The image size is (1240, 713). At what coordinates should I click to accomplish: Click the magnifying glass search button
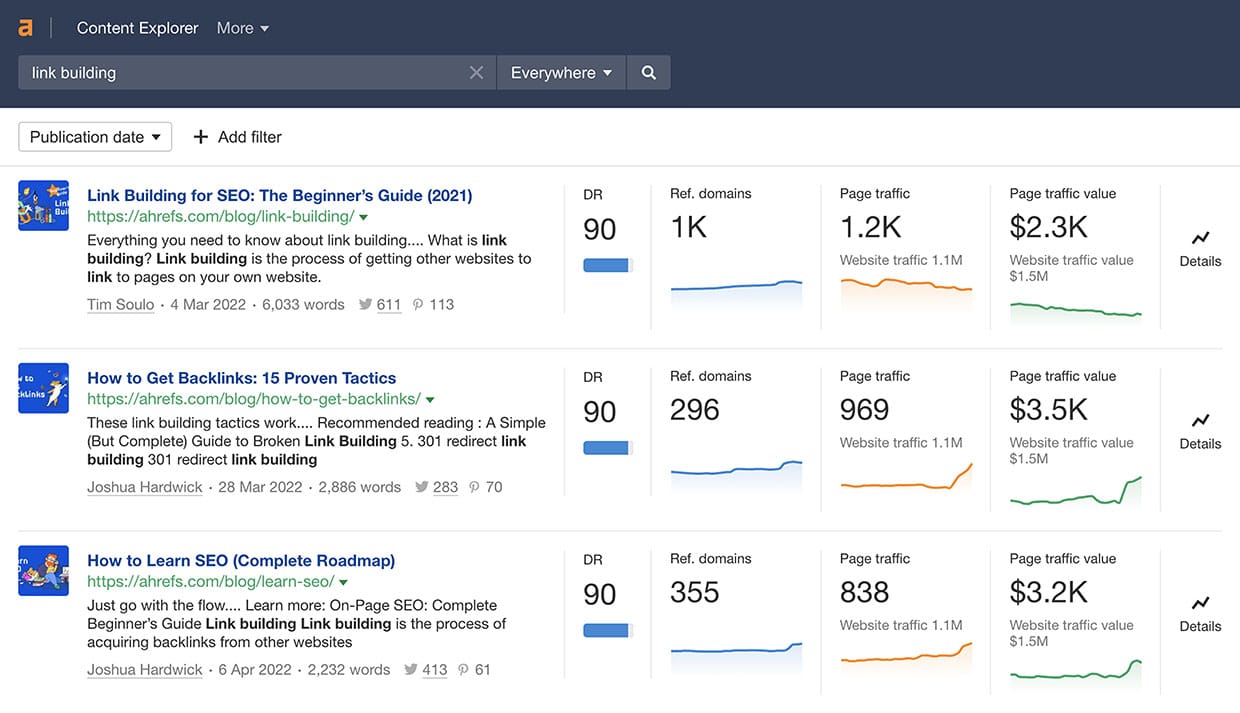(x=649, y=73)
